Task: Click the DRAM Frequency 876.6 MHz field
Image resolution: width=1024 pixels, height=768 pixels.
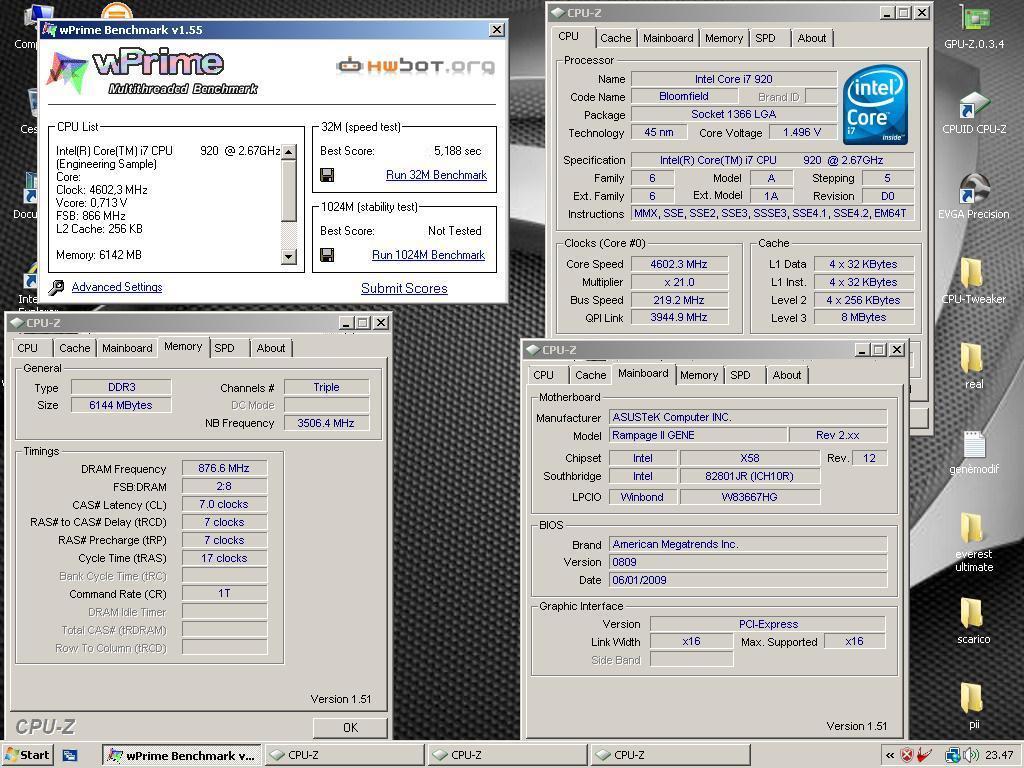Action: tap(224, 468)
